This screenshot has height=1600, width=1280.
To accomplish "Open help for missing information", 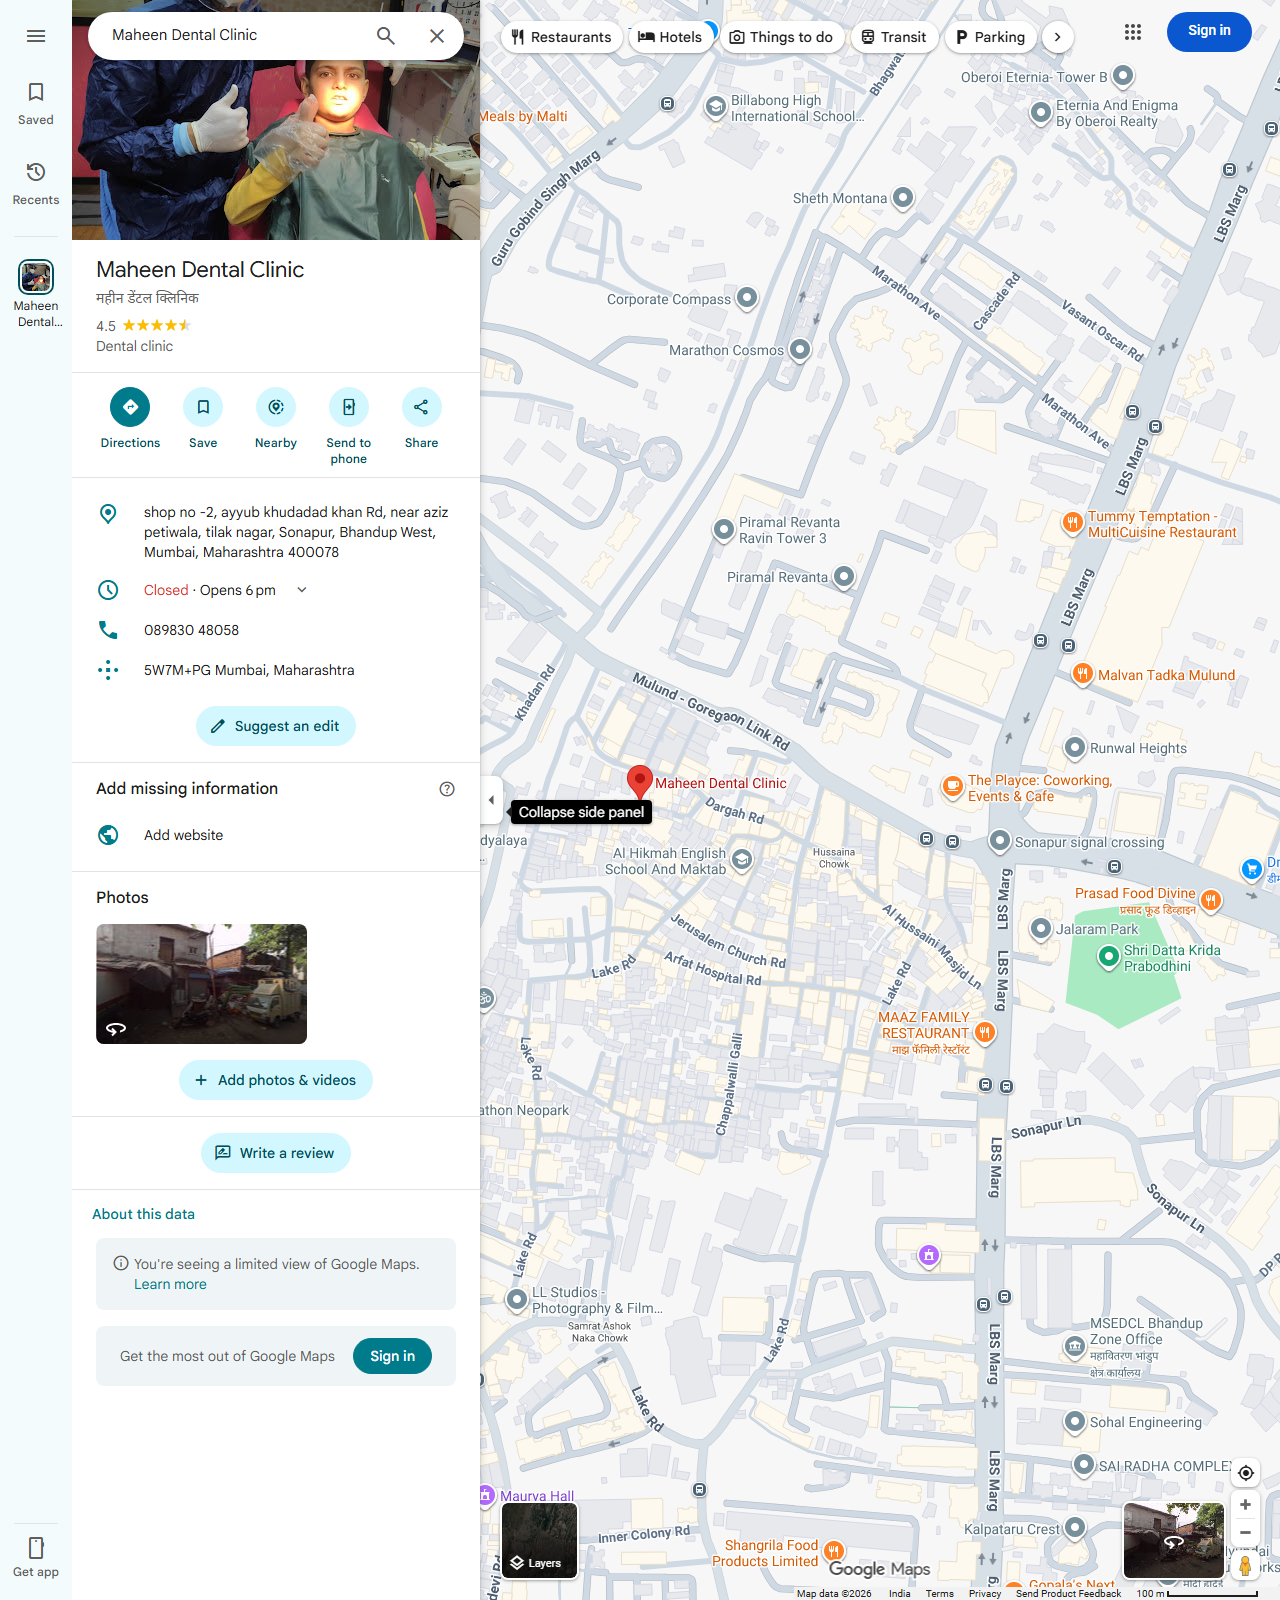I will [x=447, y=789].
